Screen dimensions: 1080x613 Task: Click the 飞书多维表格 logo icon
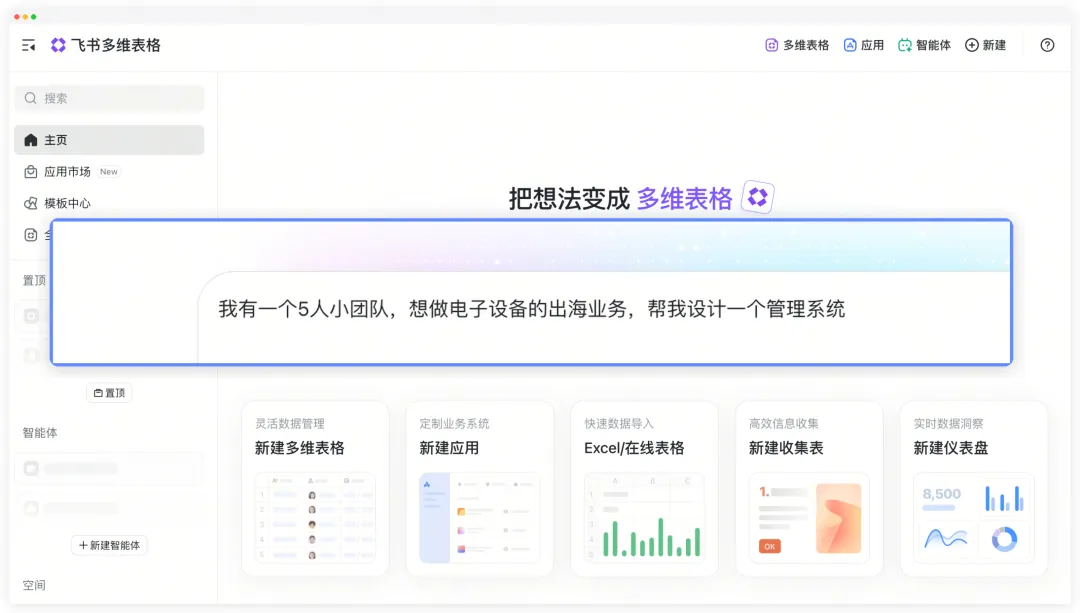click(x=59, y=45)
